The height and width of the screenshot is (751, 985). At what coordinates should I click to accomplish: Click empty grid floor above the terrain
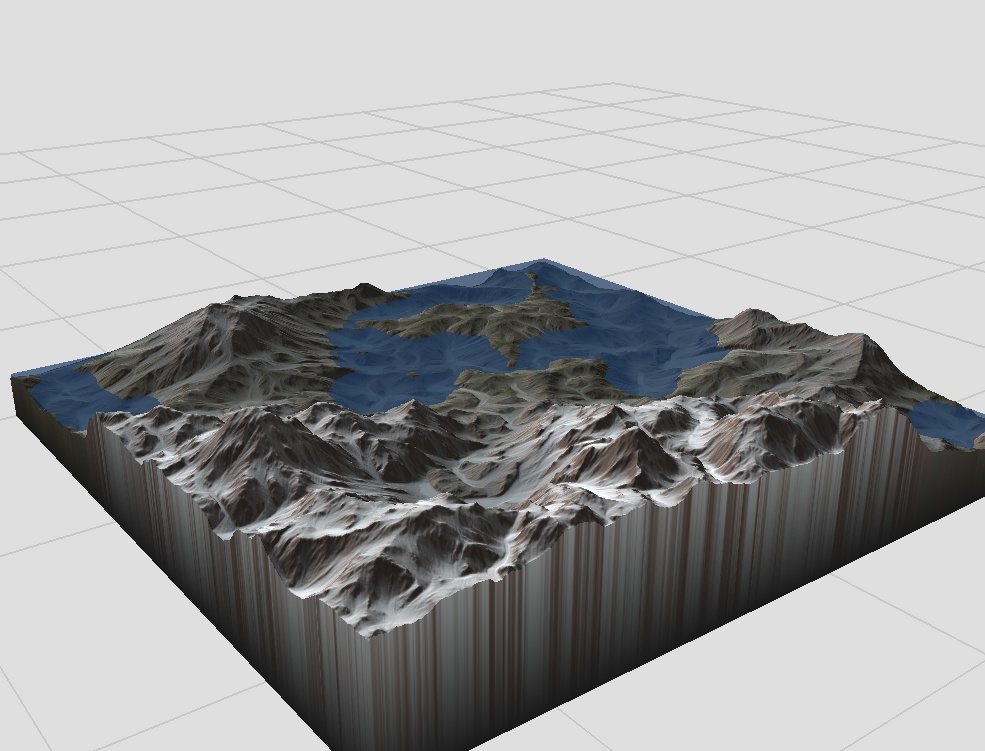tap(400, 180)
